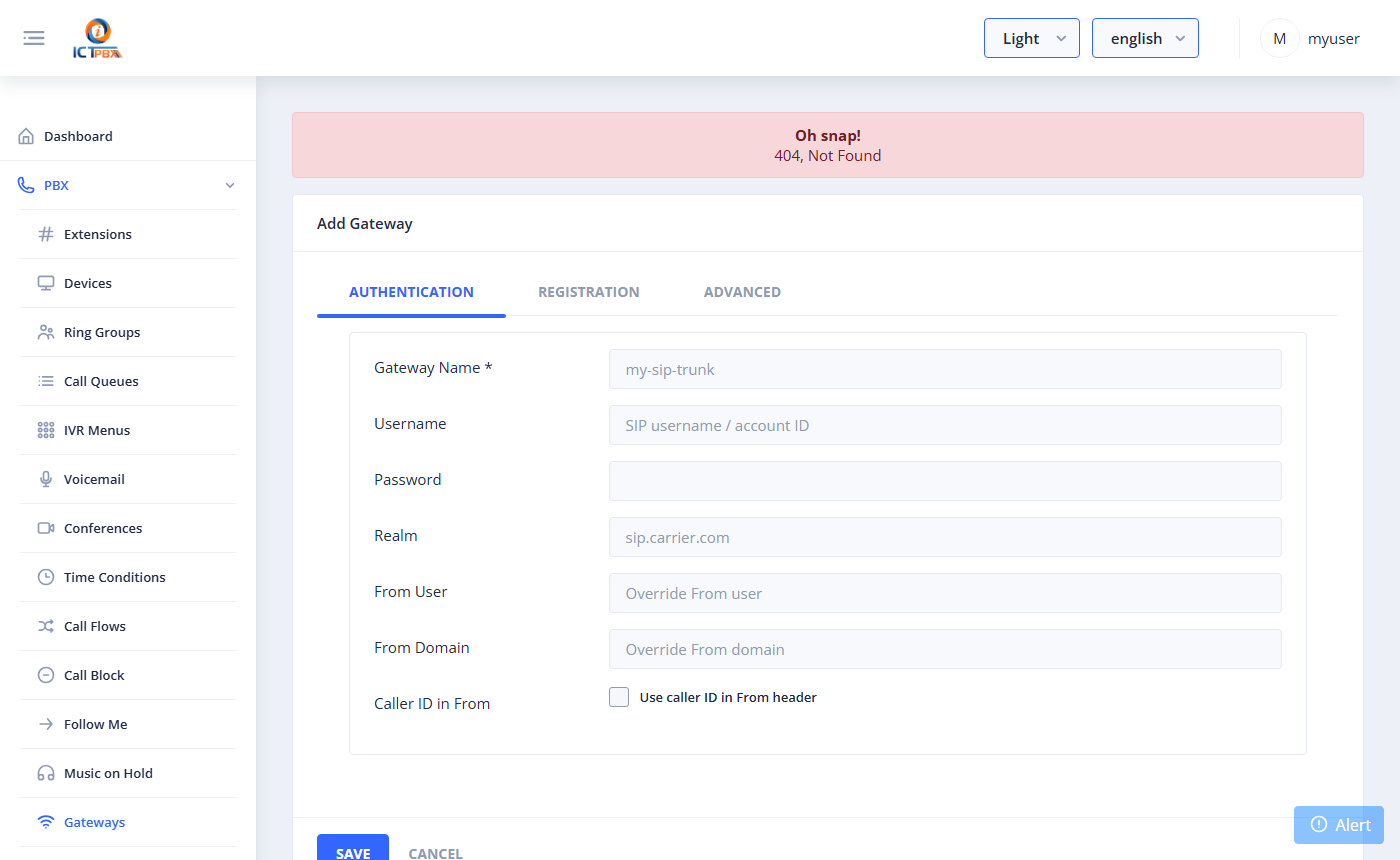Go to the Call Flows page
Screen dimensions: 1400x860
[128, 626]
